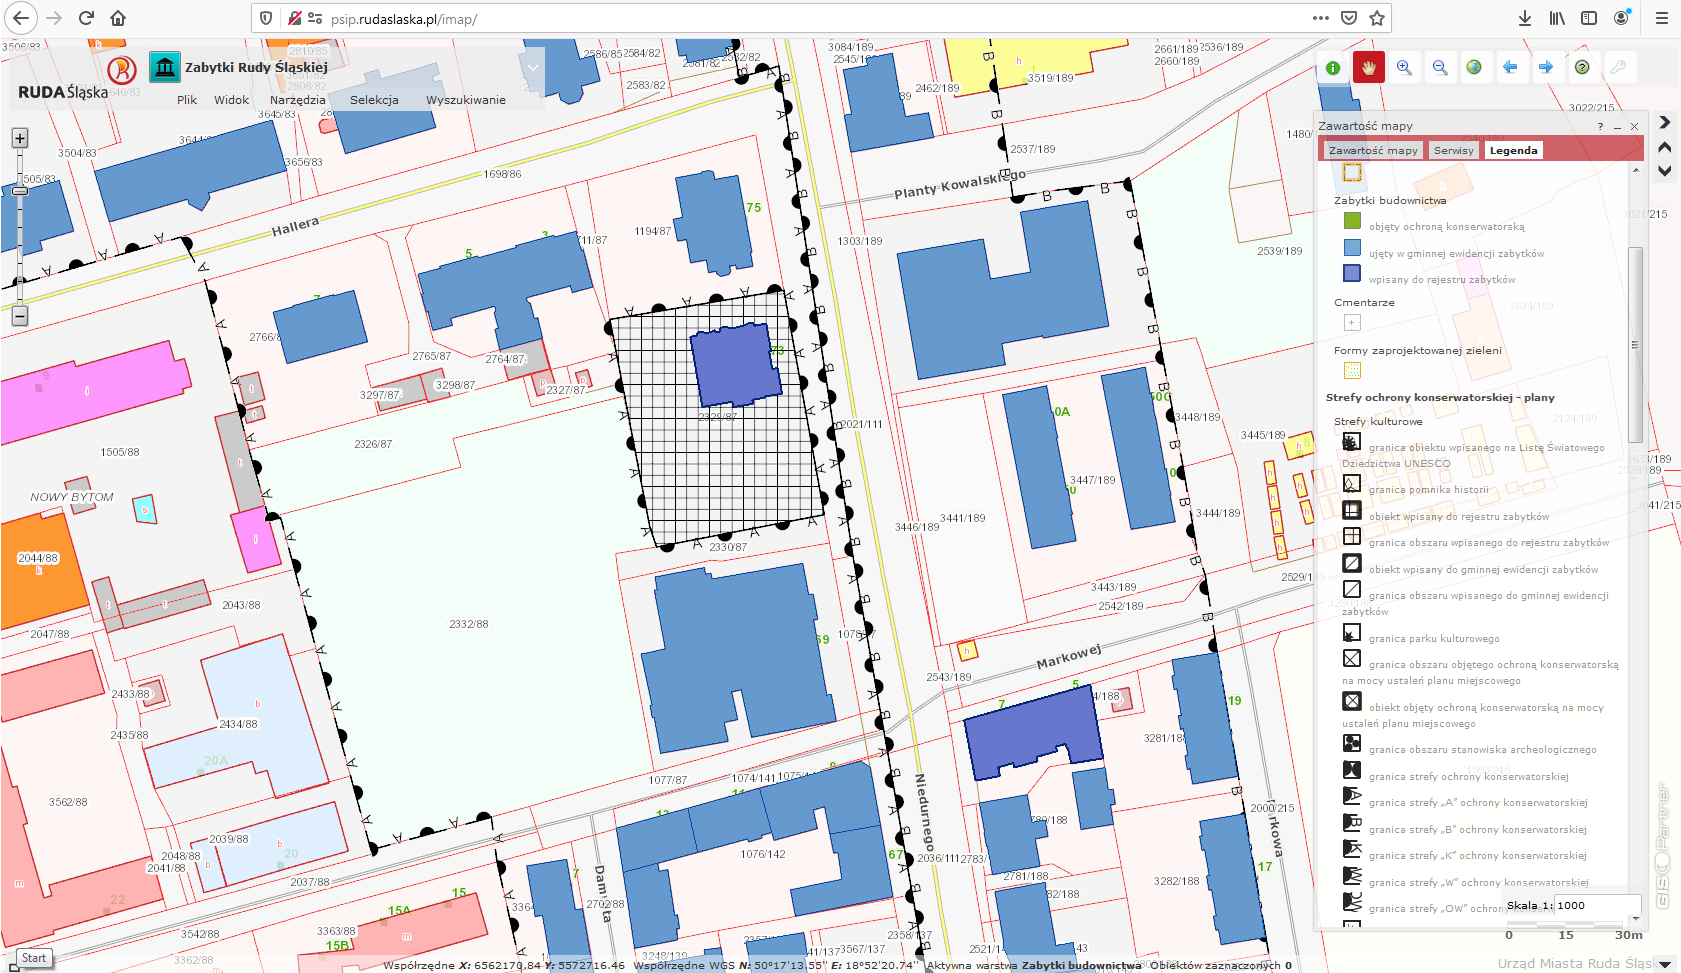The image size is (1681, 973).
Task: Reload the page in the browser
Action: (x=86, y=18)
